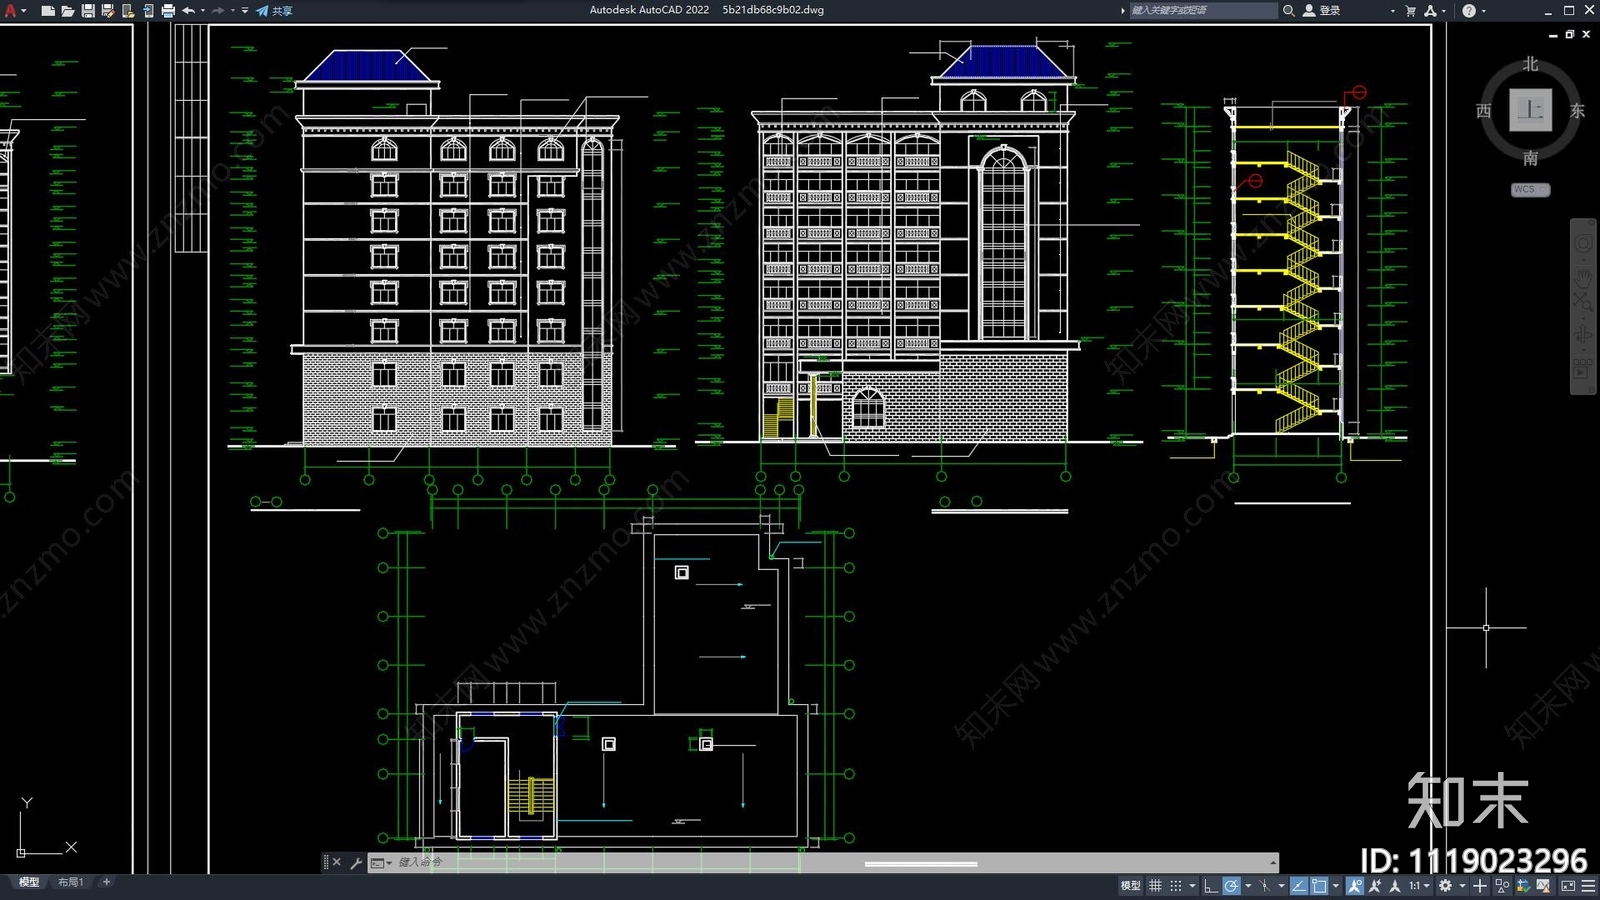Toggle 2D object snap
Image resolution: width=1600 pixels, height=900 pixels.
coord(1319,885)
